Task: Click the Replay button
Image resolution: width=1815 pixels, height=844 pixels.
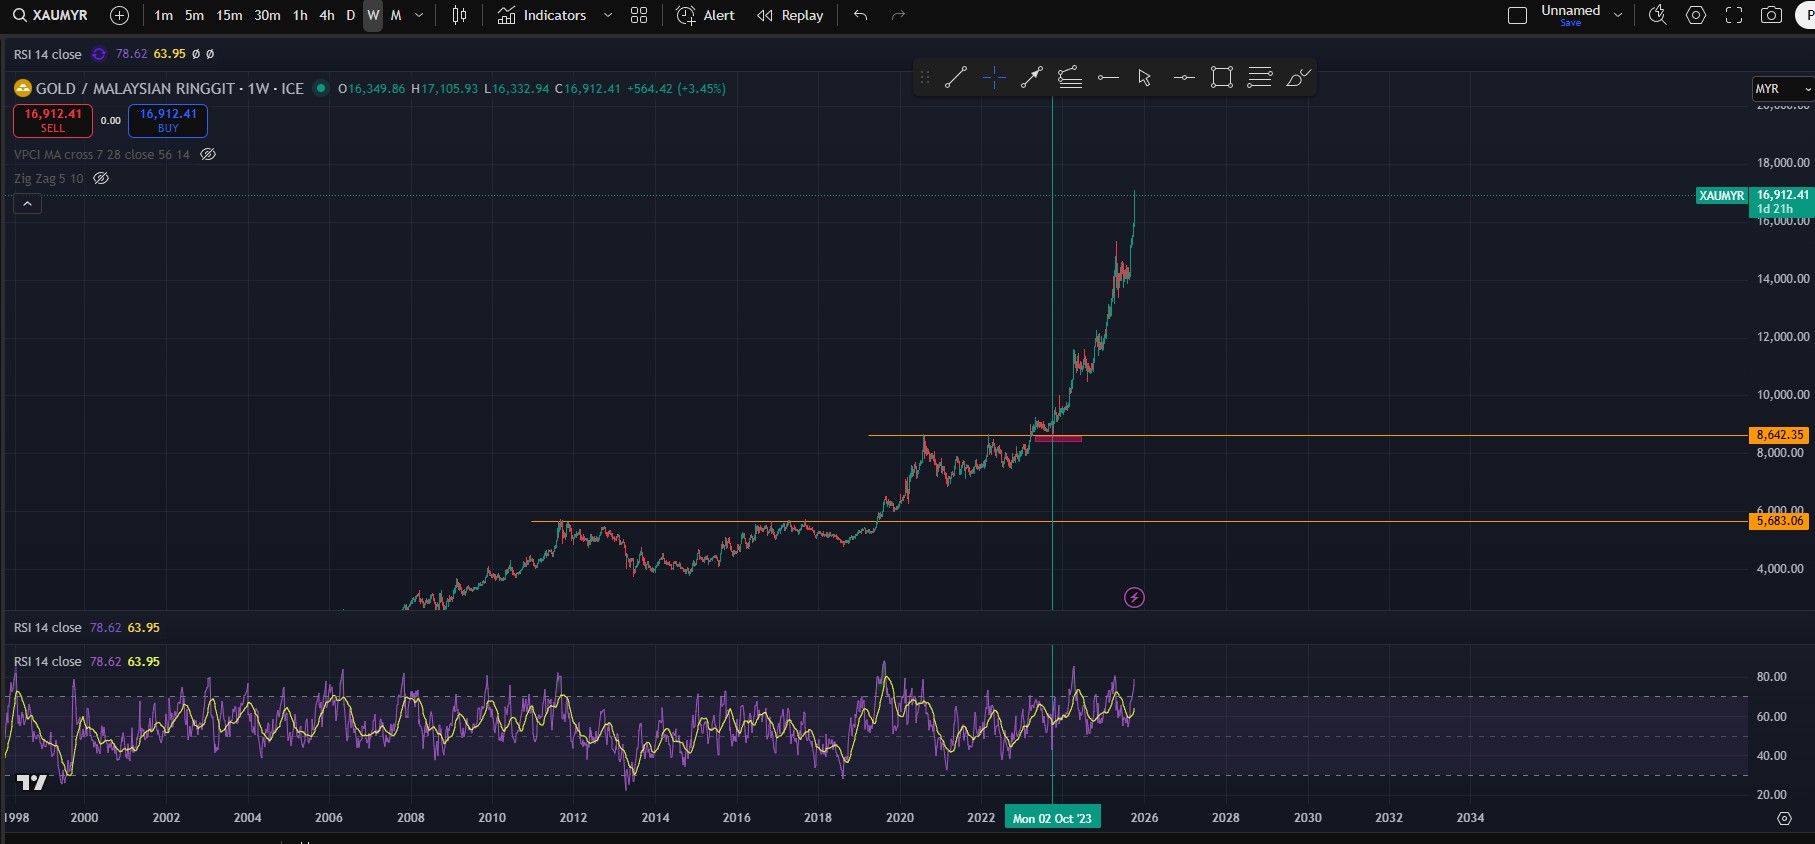Action: pos(790,15)
